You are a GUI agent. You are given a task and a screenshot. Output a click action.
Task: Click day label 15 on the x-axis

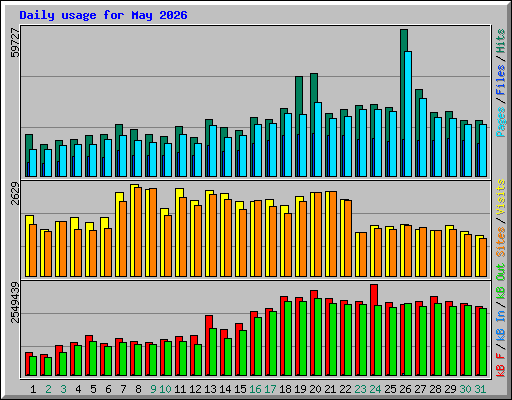pos(240,389)
